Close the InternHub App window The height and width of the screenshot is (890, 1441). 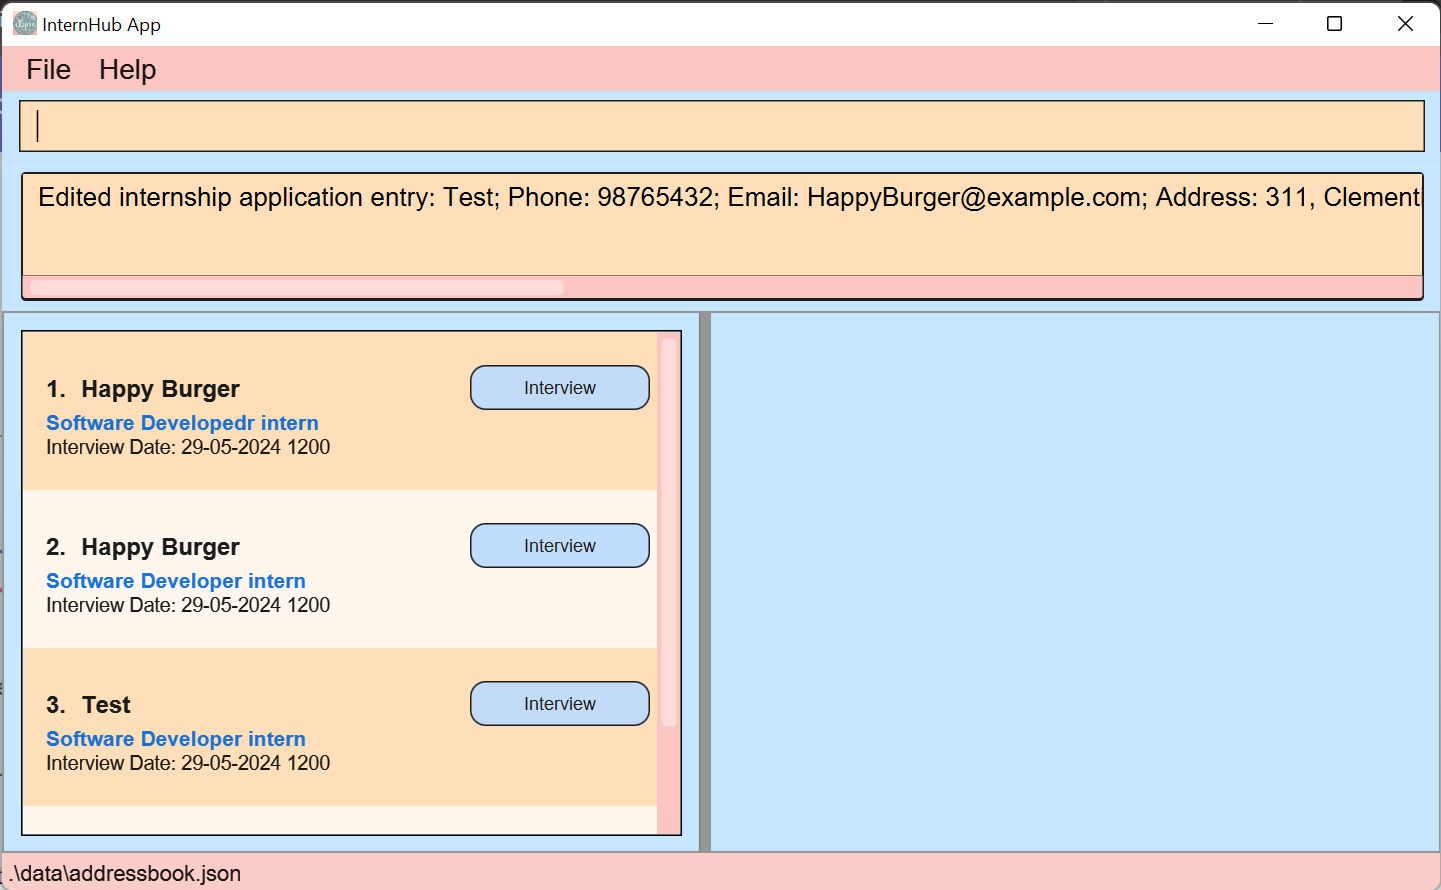coord(1405,23)
